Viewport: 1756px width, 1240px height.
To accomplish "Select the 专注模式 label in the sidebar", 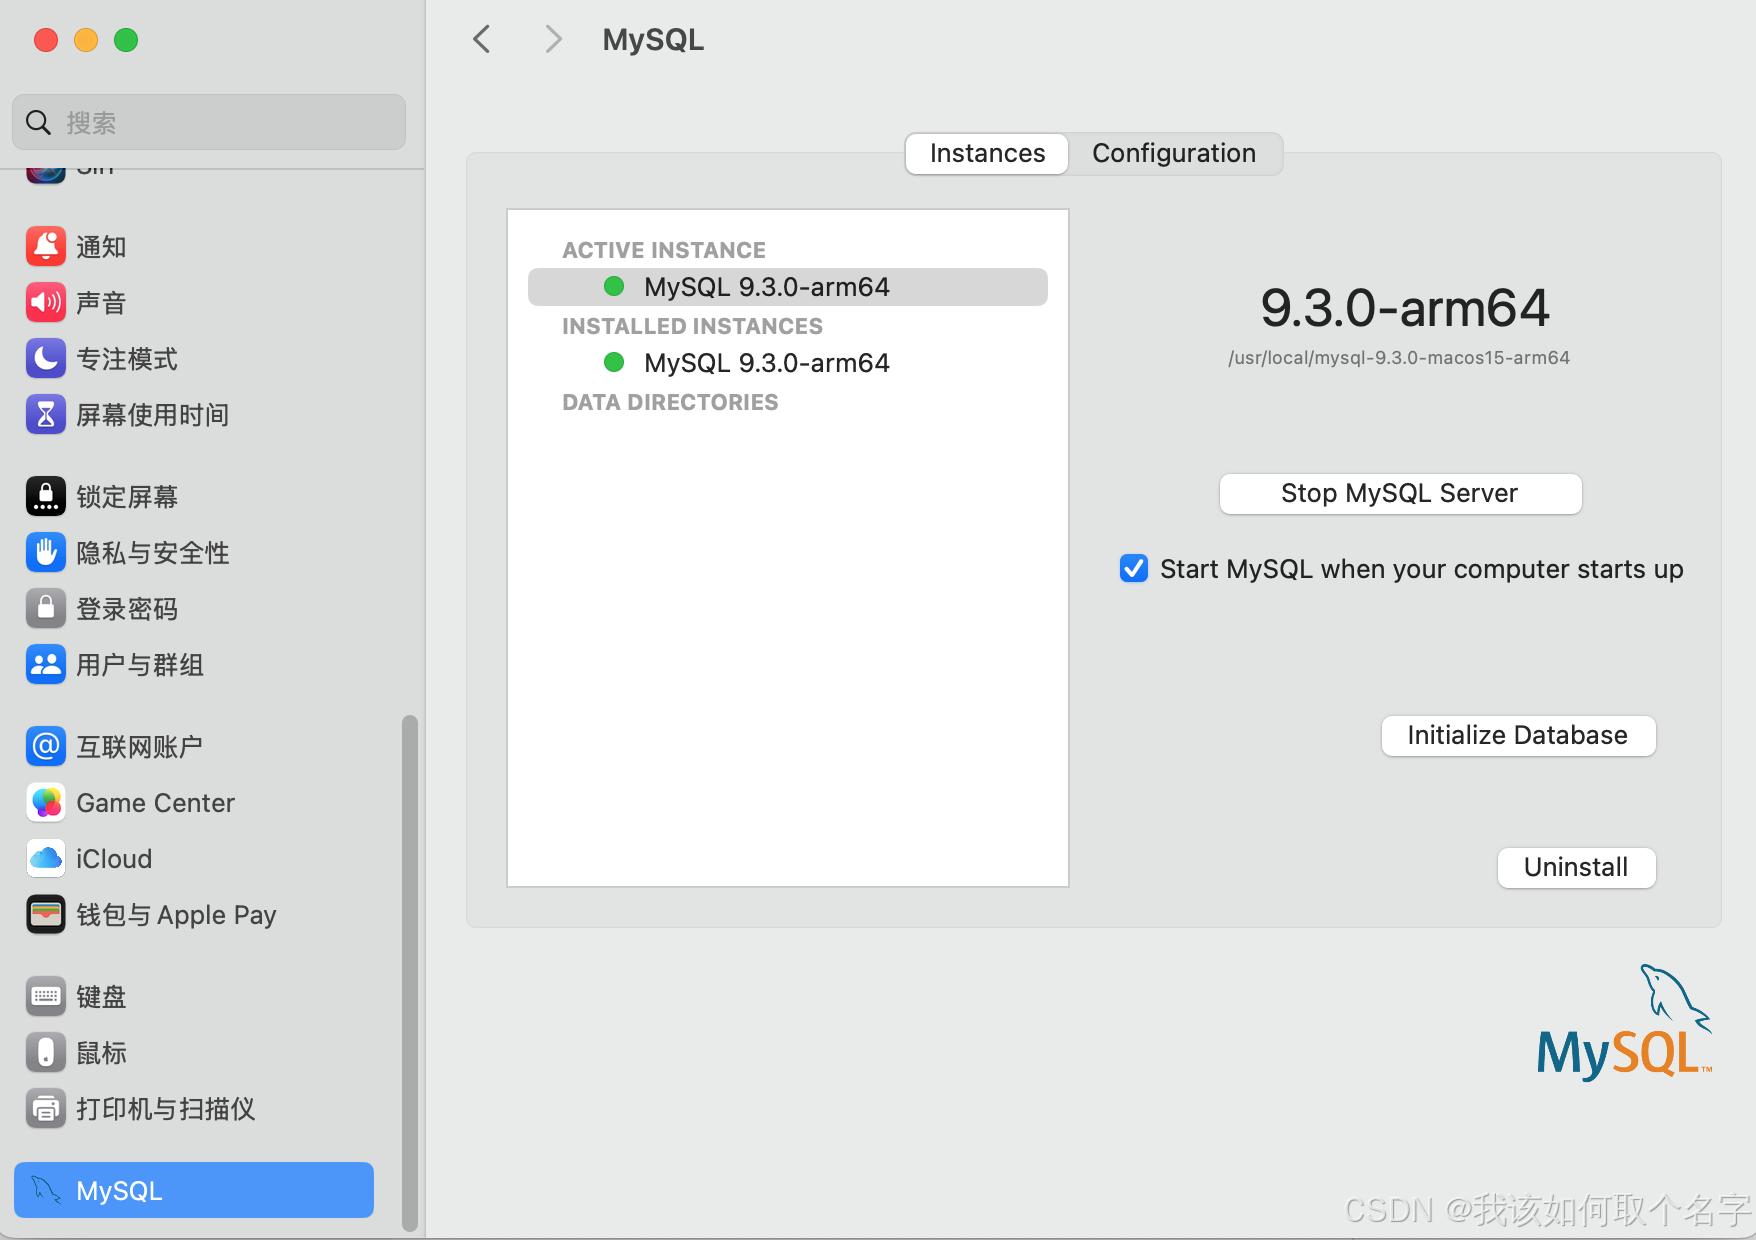I will click(127, 359).
